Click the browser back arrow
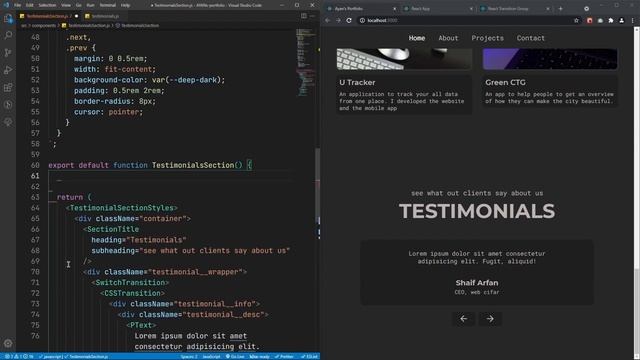The image size is (640, 360). pyautogui.click(x=328, y=20)
